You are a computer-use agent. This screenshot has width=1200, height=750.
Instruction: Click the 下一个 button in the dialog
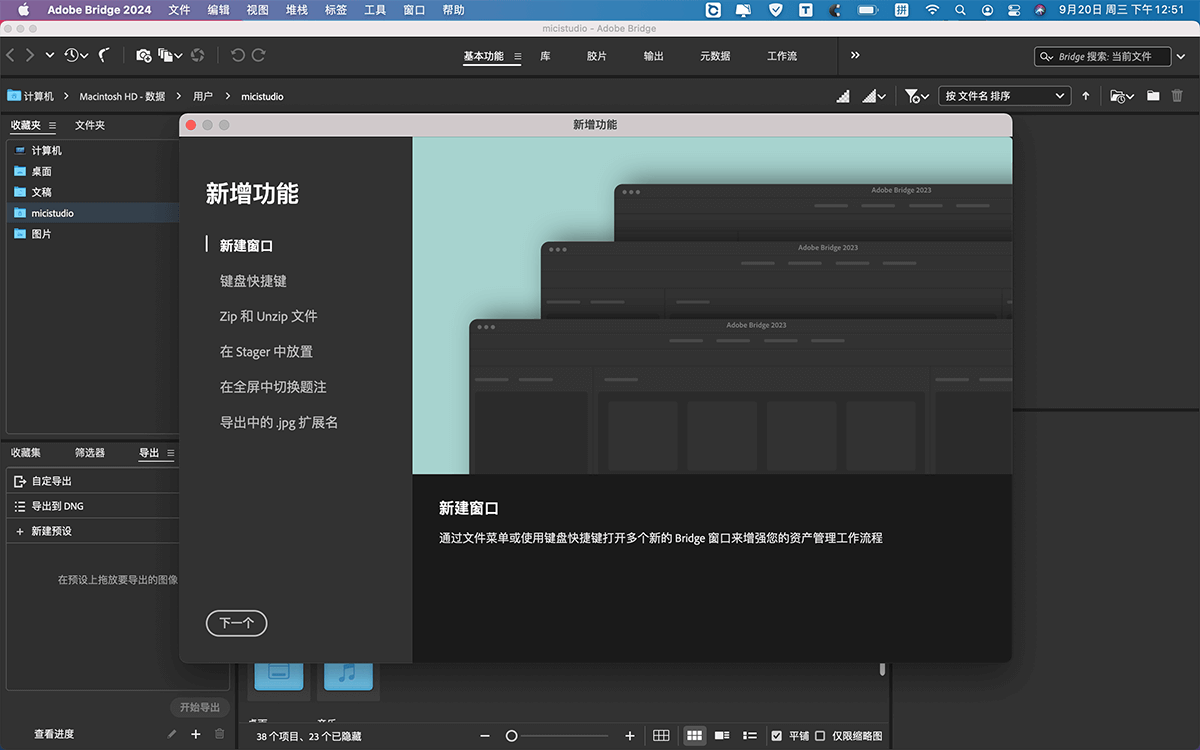click(236, 623)
